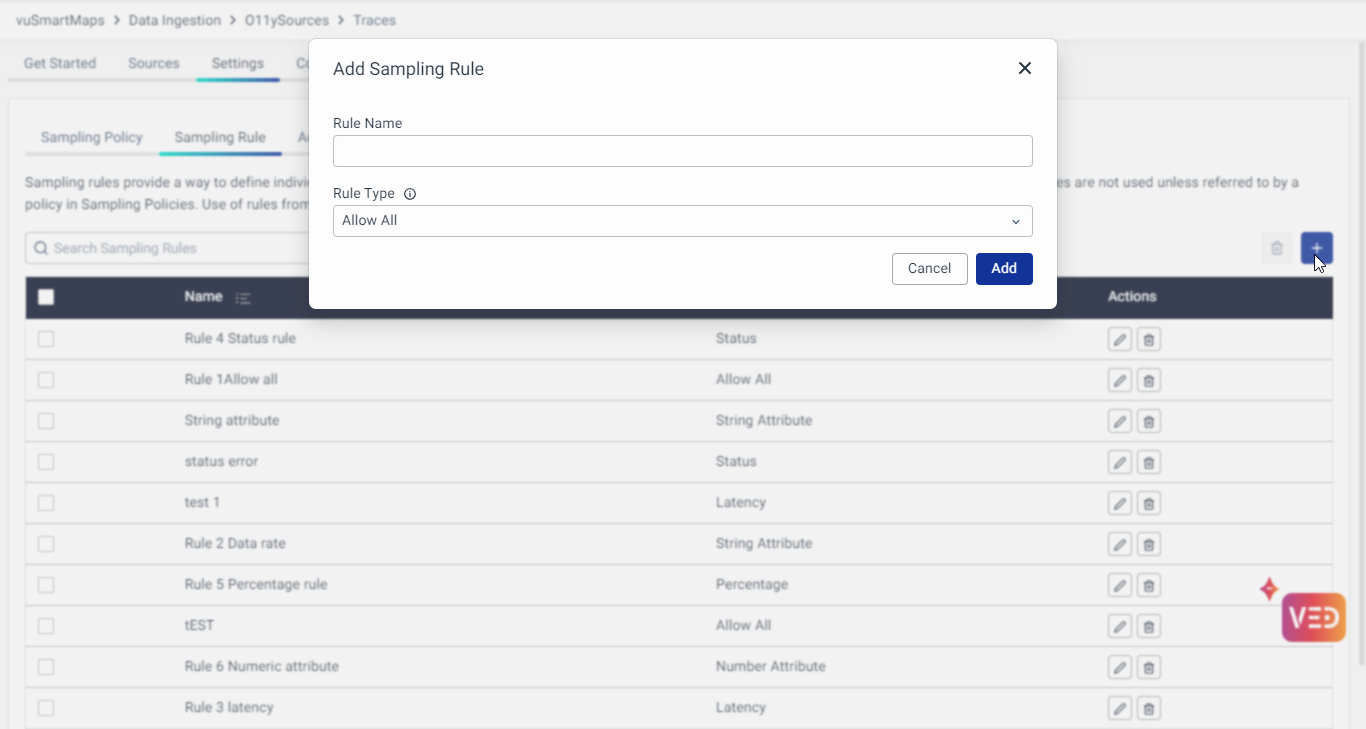Screen dimensions: 1366x729
Task: Click Cancel in Add Sampling Rule dialog
Action: (929, 269)
